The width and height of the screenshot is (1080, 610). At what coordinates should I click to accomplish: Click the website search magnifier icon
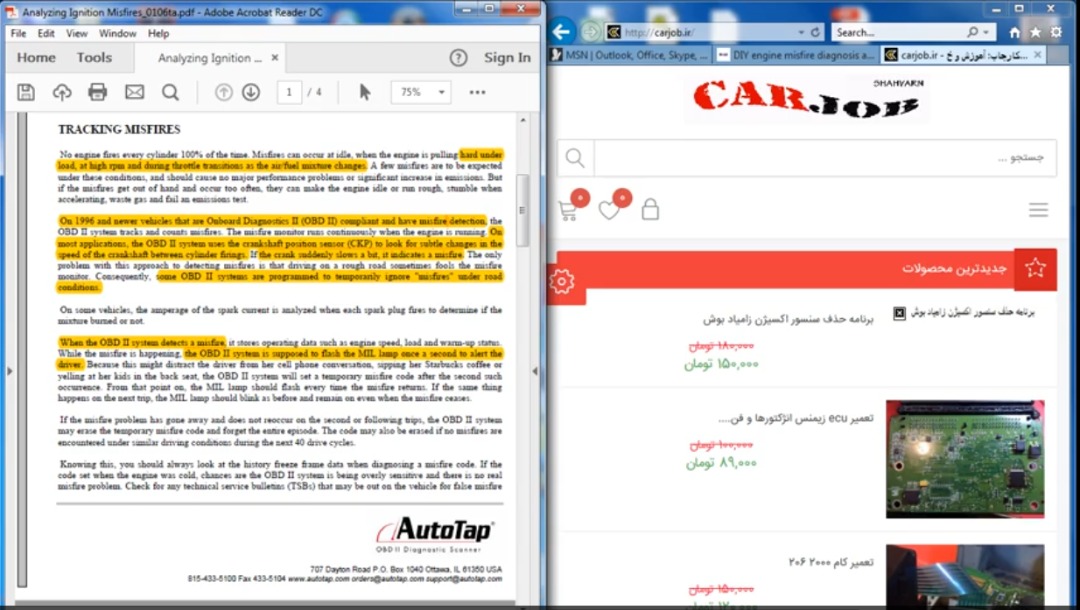coord(575,158)
